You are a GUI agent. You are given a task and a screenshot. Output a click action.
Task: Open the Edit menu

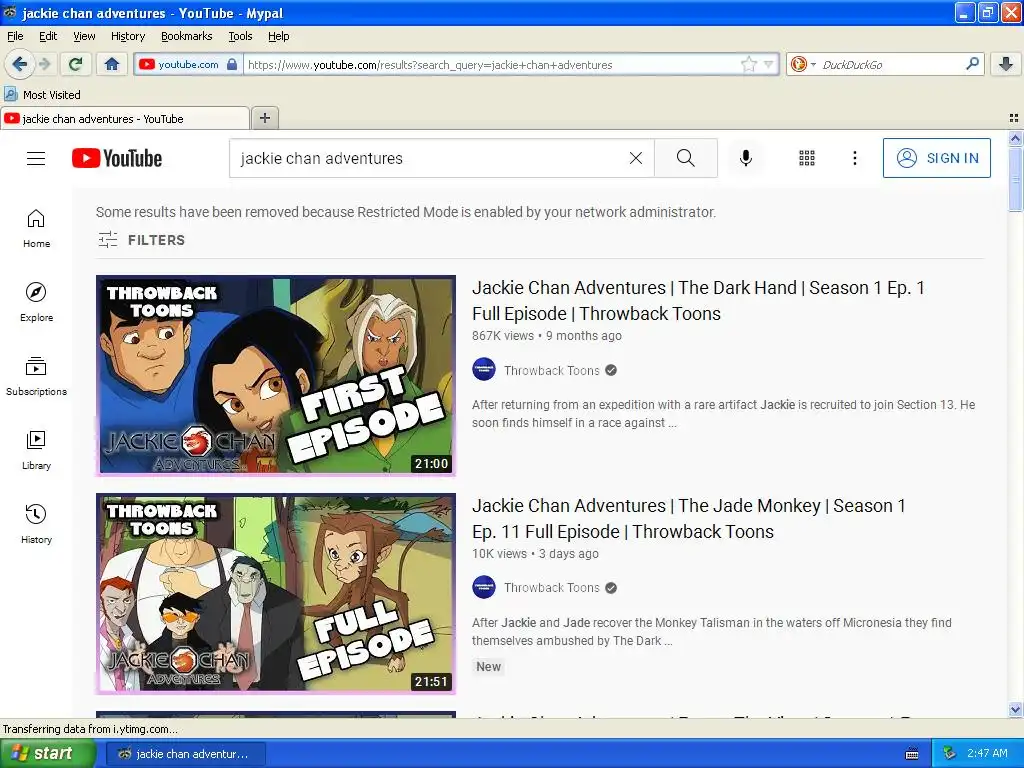48,36
